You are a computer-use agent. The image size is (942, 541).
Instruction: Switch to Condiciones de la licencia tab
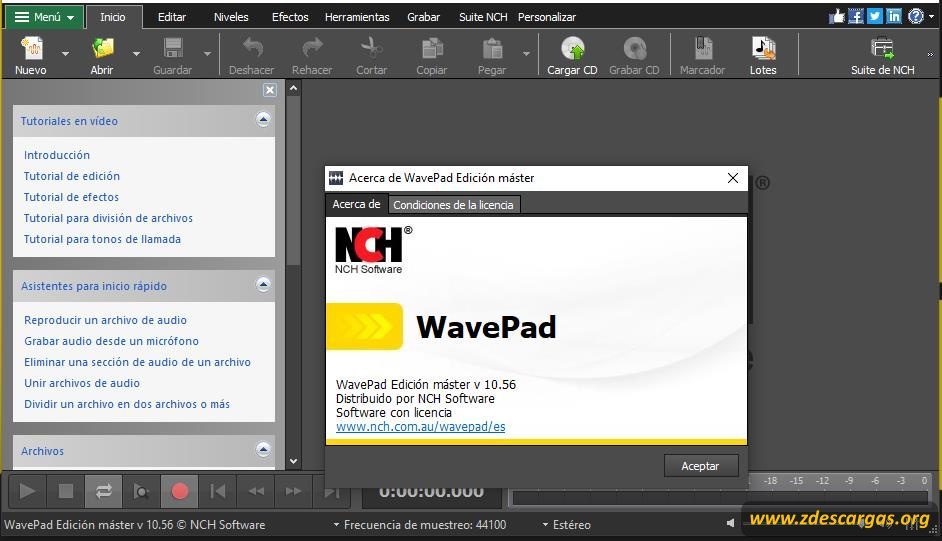[454, 205]
